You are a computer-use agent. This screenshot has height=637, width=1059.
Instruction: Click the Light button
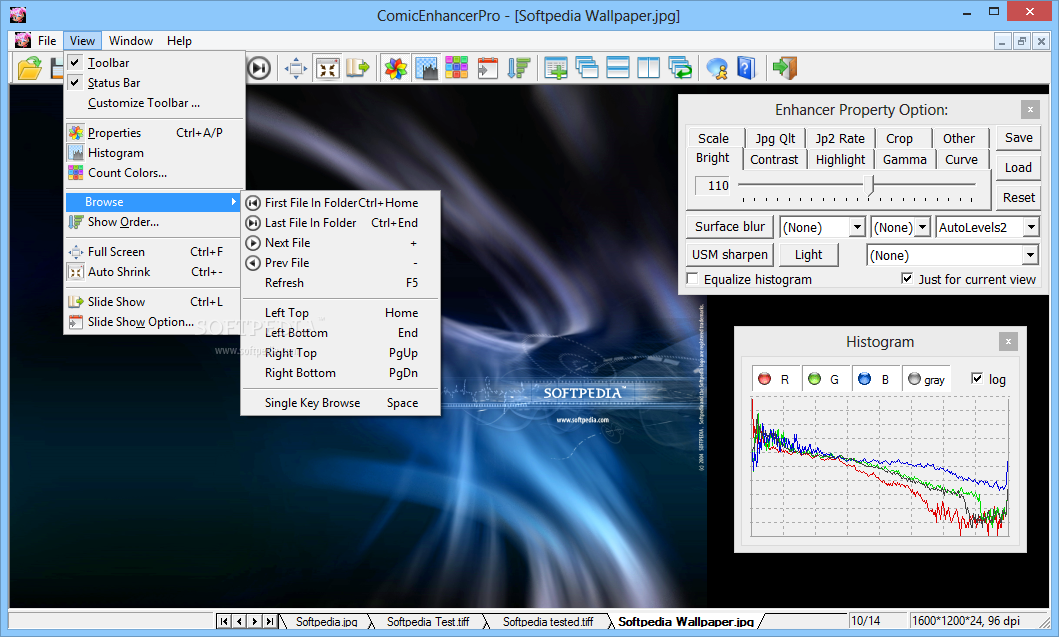[808, 255]
